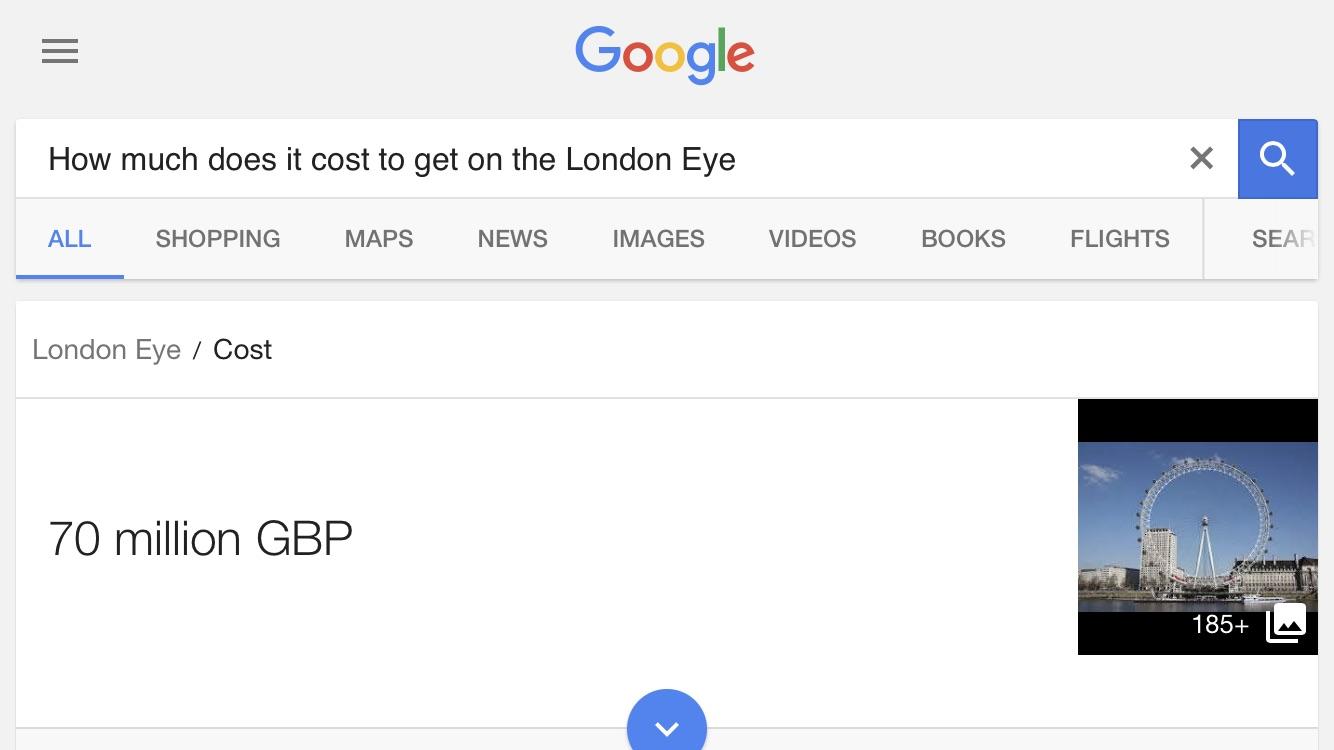The width and height of the screenshot is (1334, 750).
Task: Click the Cost breadcrumb label
Action: click(243, 350)
